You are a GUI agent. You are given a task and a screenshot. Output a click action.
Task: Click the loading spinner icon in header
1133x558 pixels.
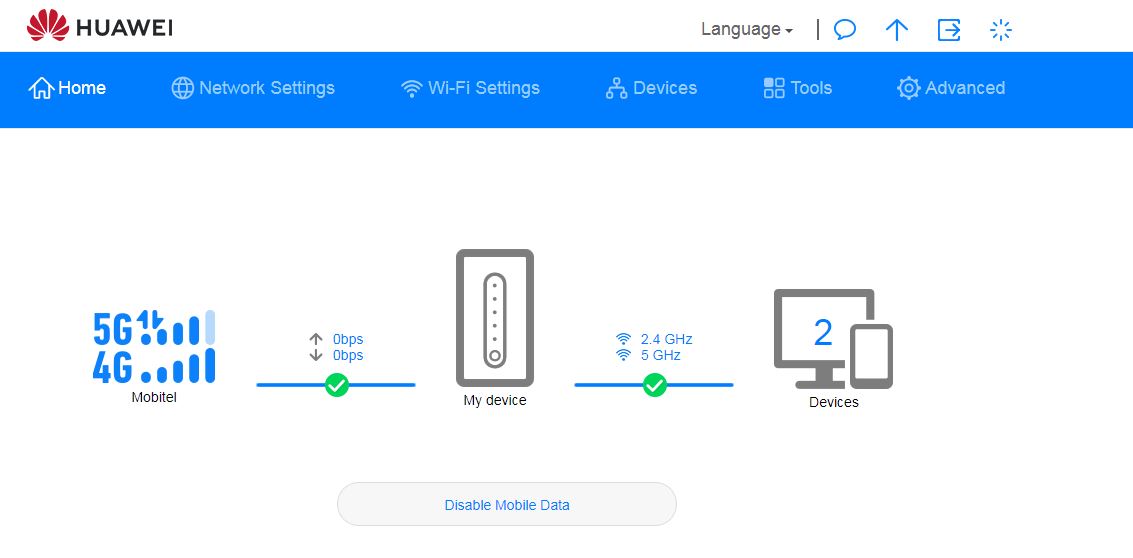[1001, 30]
